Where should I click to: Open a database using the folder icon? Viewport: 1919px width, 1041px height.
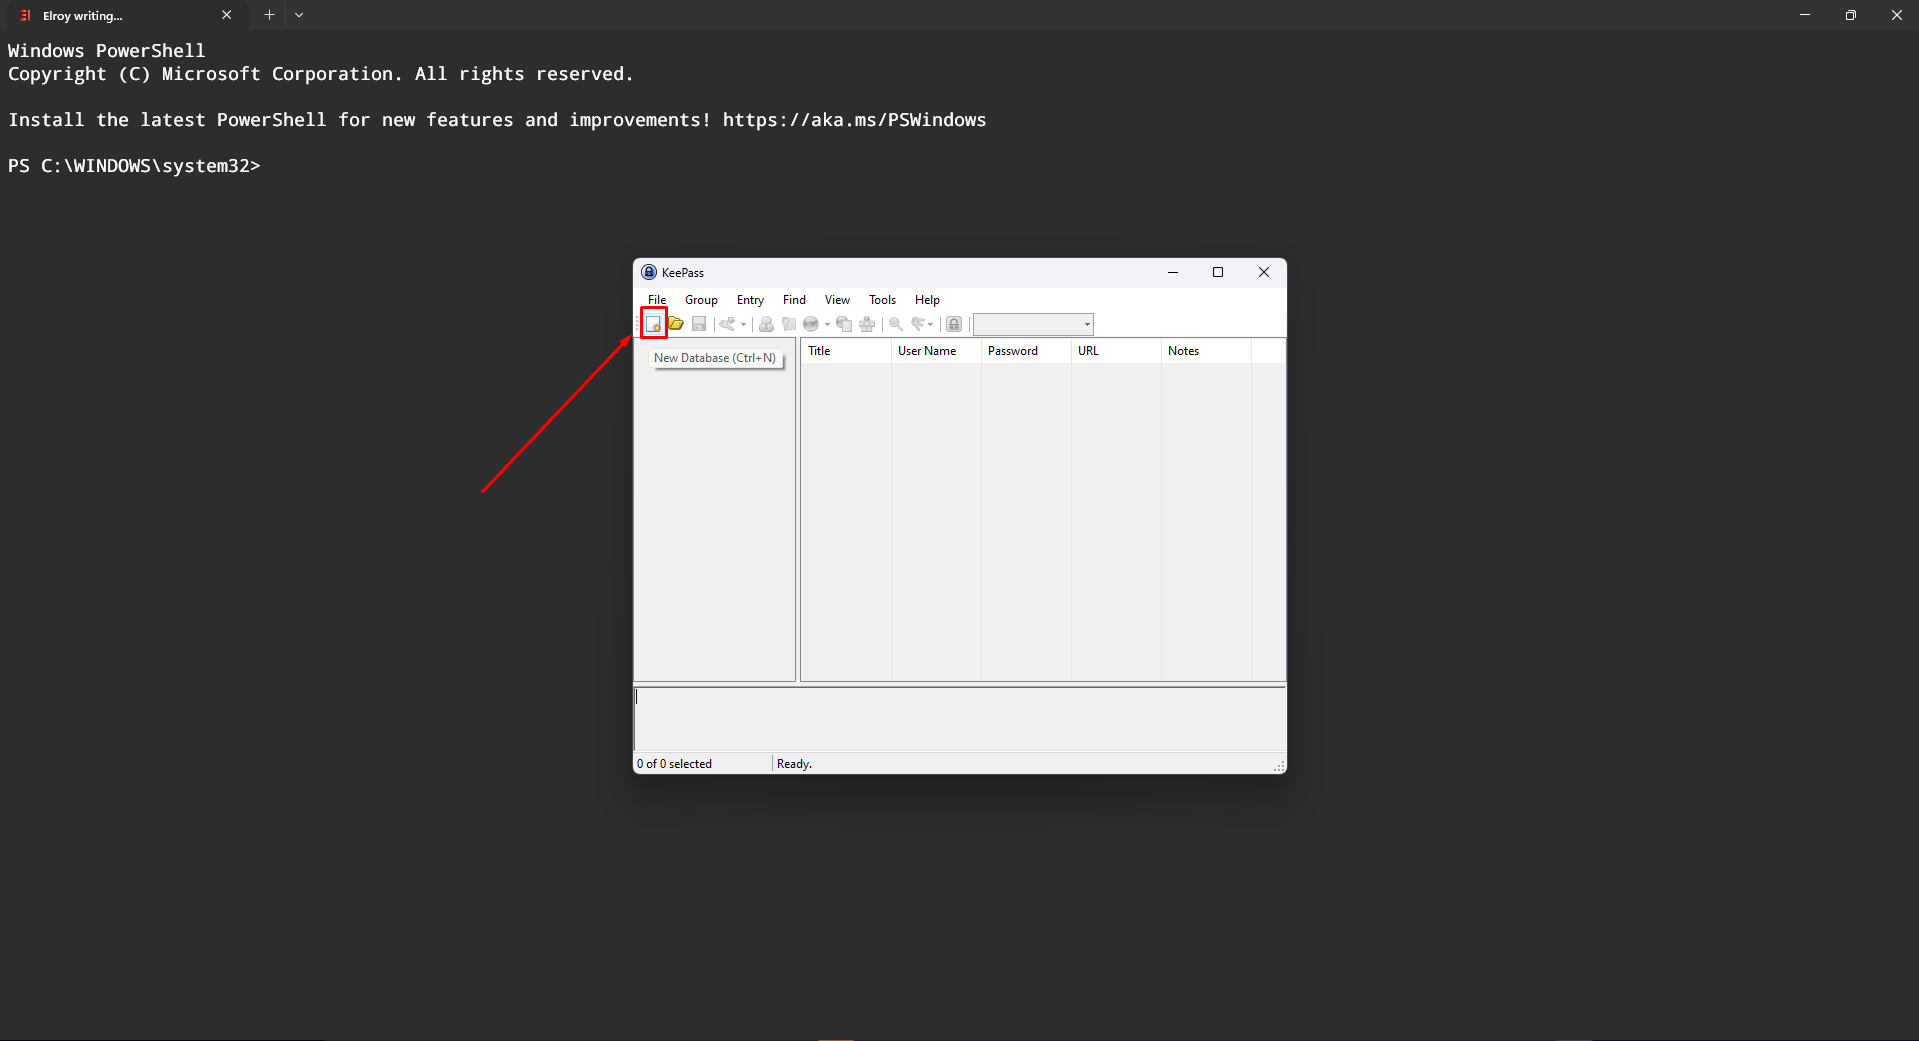(676, 324)
